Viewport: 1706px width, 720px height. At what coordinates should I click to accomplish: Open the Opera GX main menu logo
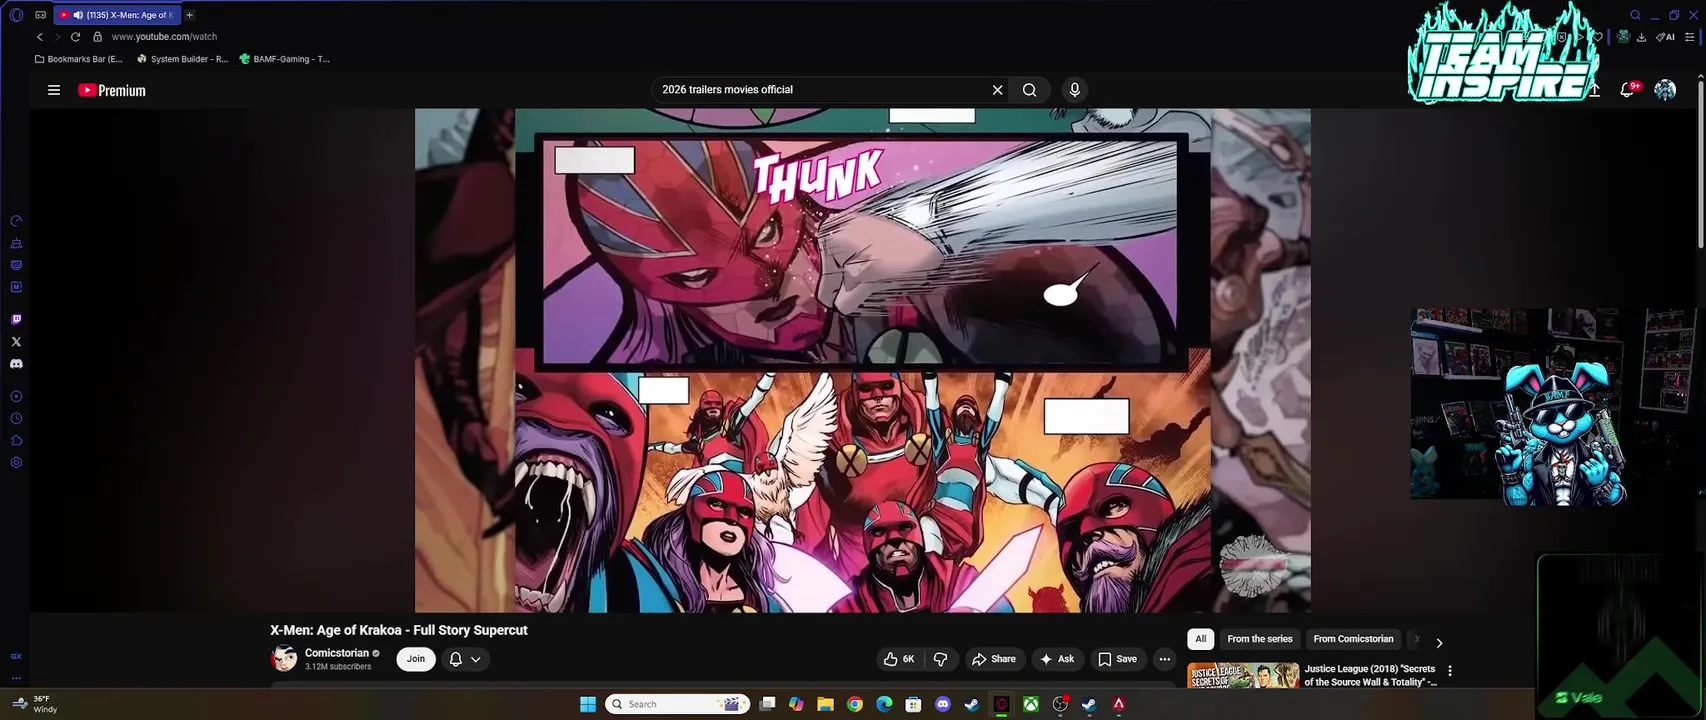(x=16, y=15)
